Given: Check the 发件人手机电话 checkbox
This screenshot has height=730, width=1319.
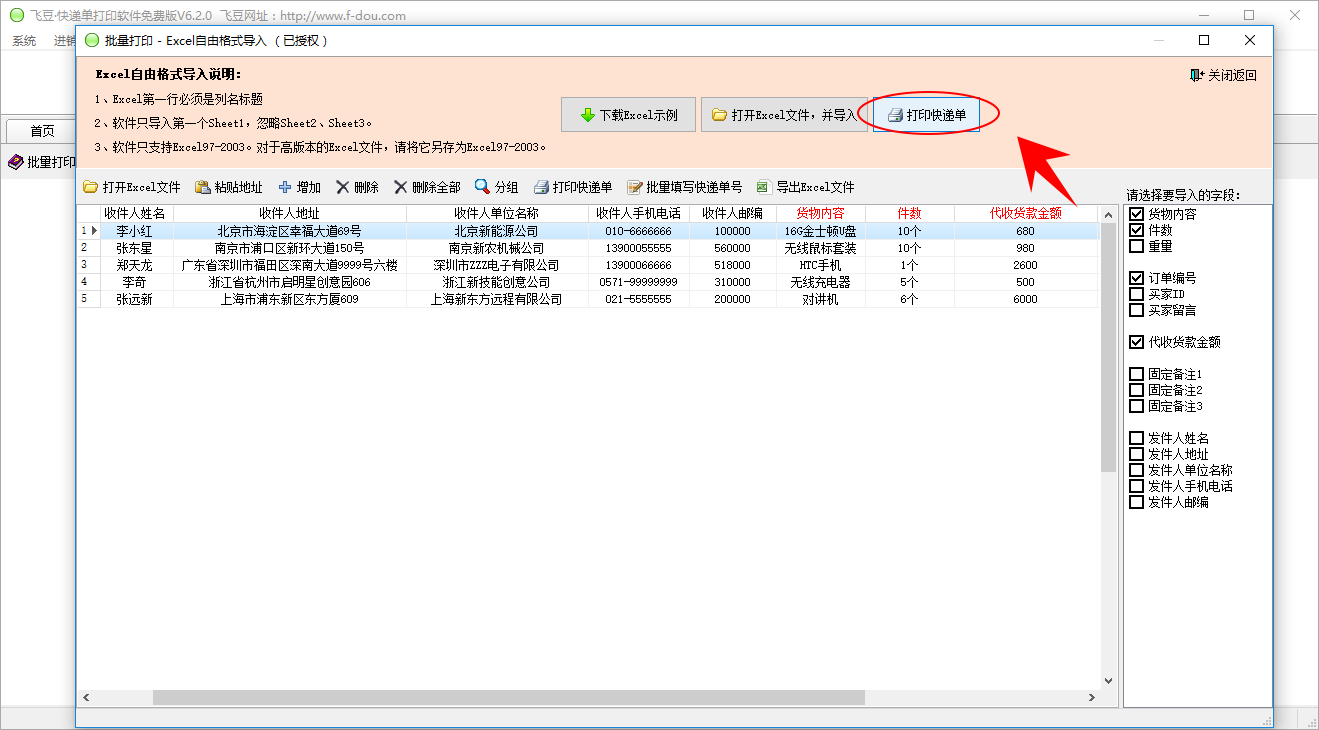Looking at the screenshot, I should coord(1136,486).
